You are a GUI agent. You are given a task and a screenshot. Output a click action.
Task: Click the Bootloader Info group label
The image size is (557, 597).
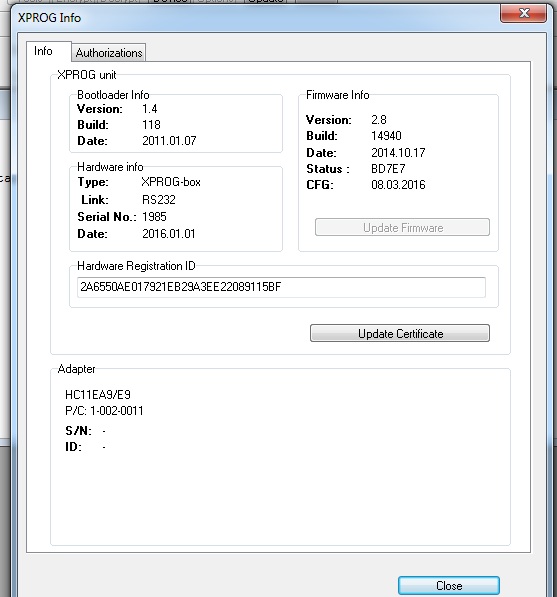coord(113,94)
